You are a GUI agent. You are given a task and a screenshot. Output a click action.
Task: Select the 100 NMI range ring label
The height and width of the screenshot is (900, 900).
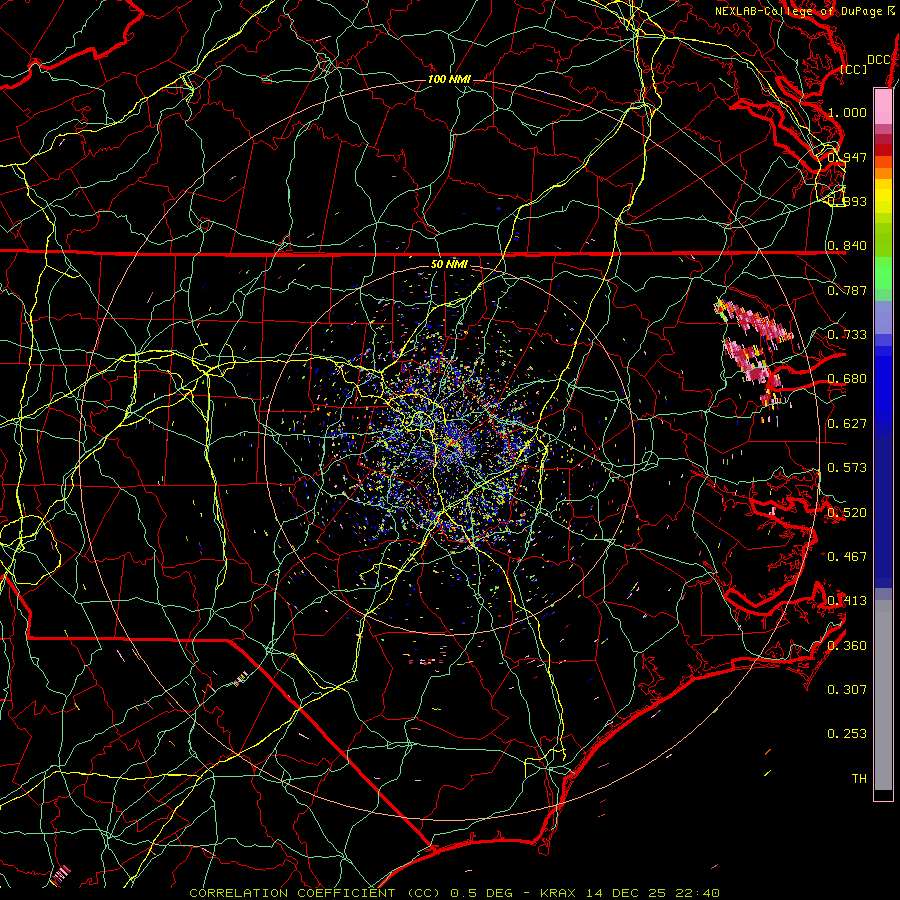pos(449,79)
